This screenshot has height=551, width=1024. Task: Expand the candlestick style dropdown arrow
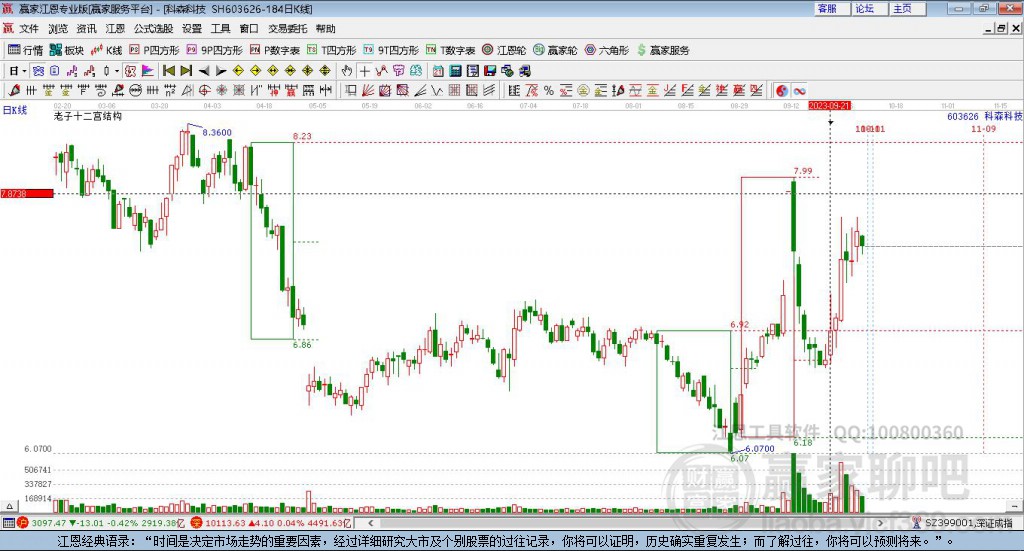(117, 71)
